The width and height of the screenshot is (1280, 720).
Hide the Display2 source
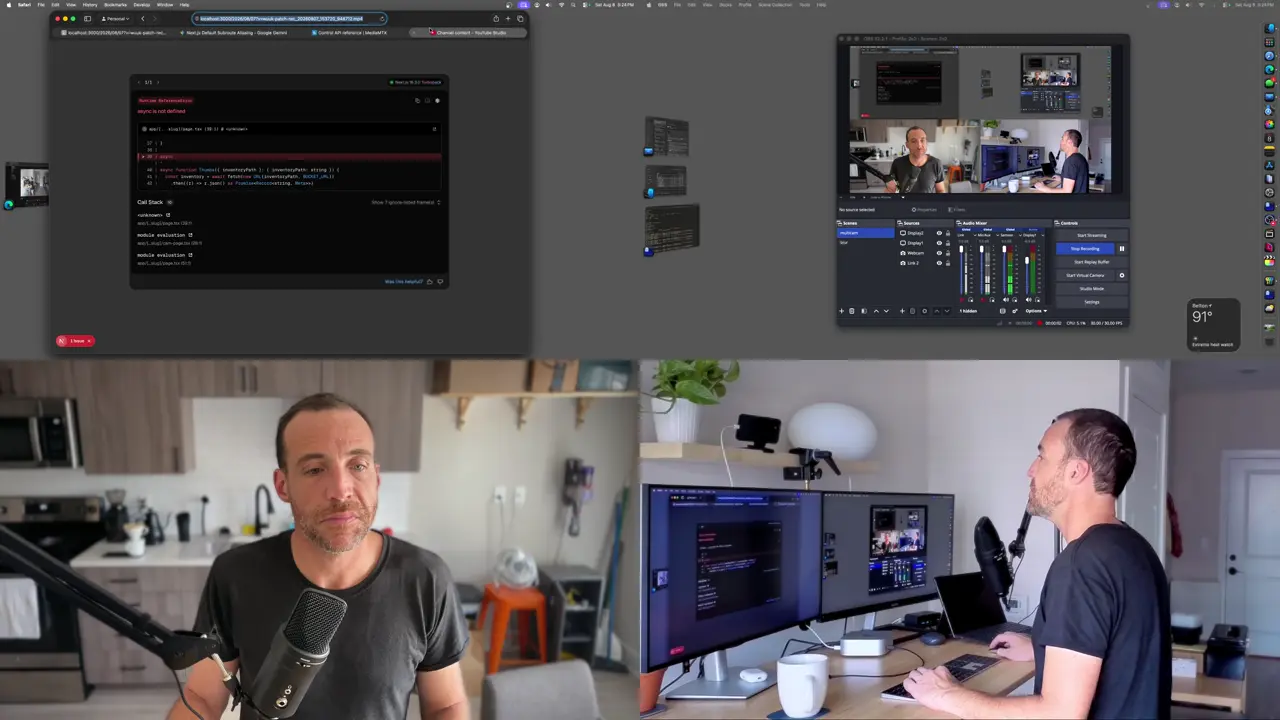[939, 233]
